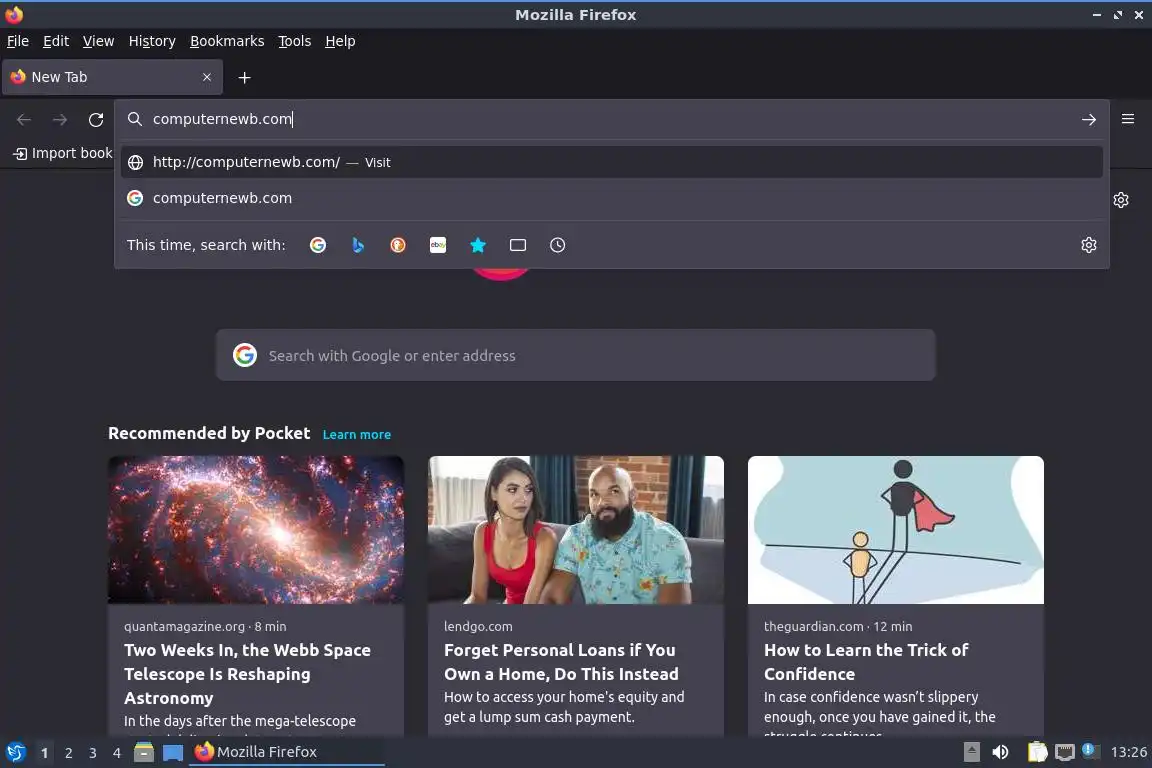Search this time with Google icon
This screenshot has height=768, width=1152.
coord(318,245)
